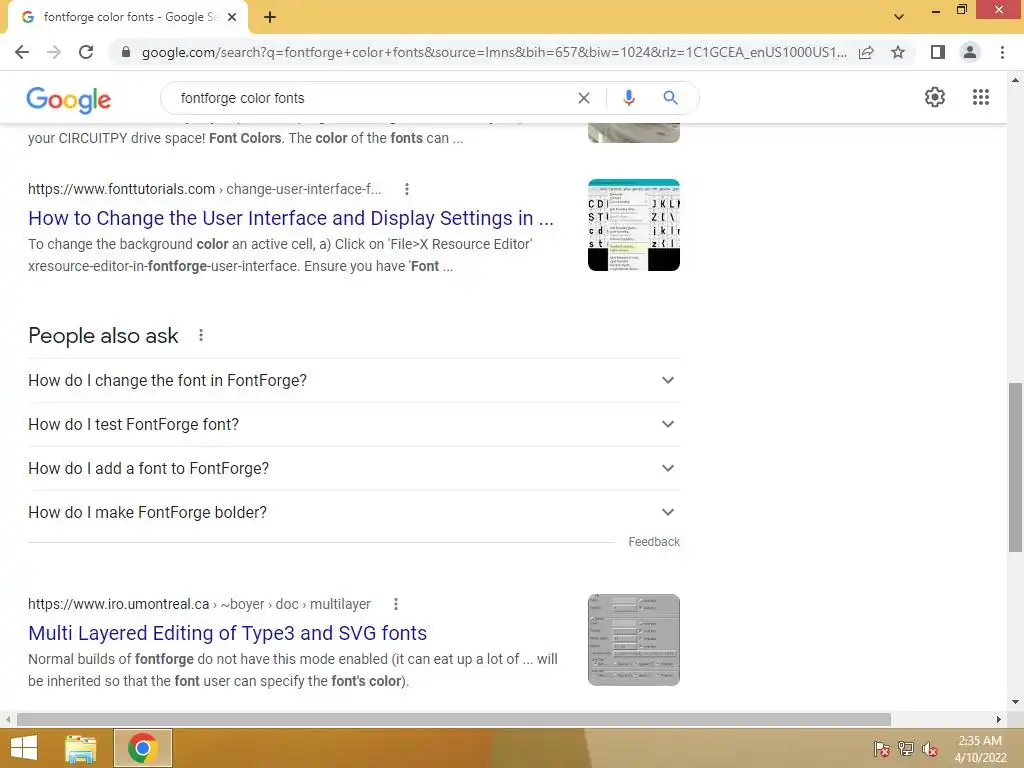Open Google quick settings gear
The width and height of the screenshot is (1024, 768).
click(935, 97)
